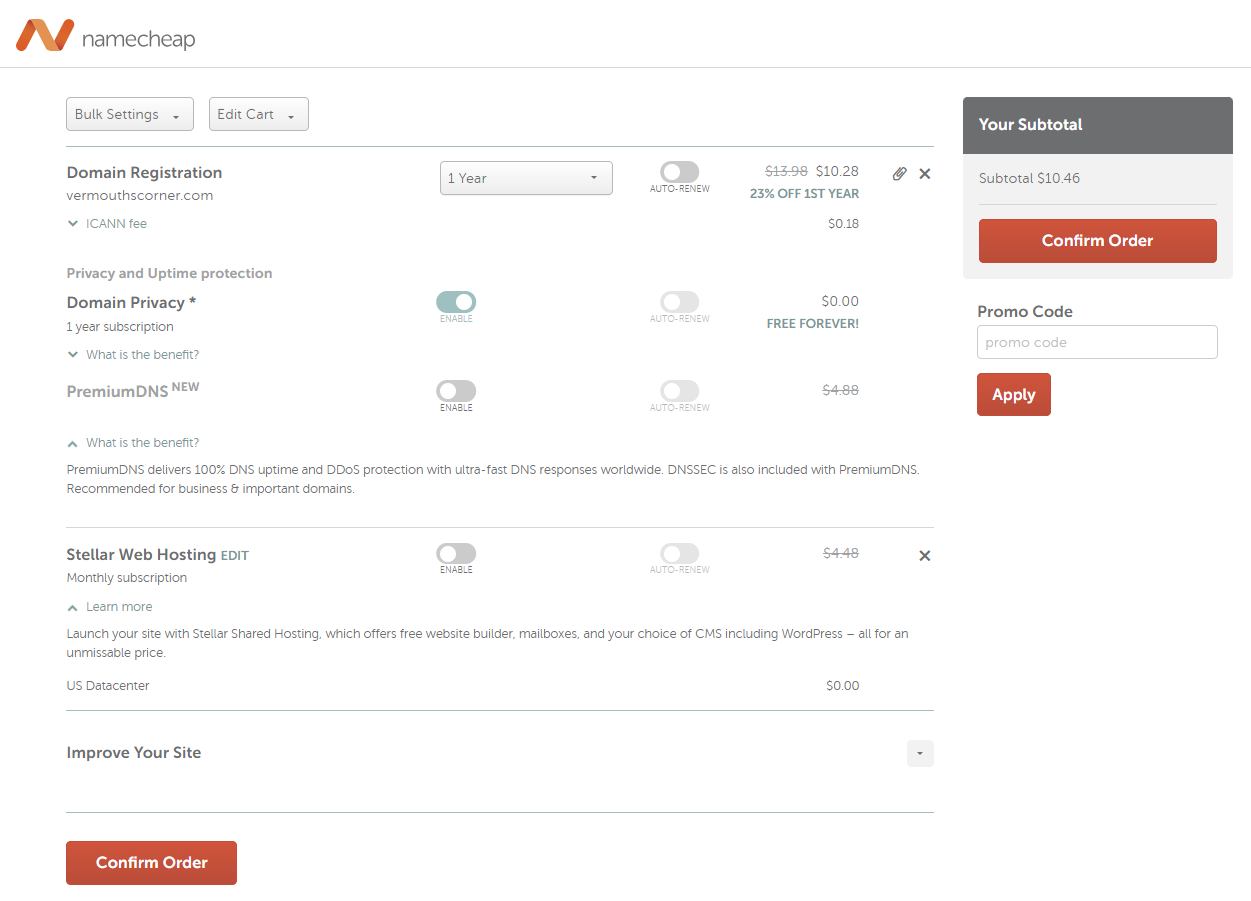Screen dimensions: 1251x901
Task: Enable Stellar Web Hosting toggle
Action: (x=456, y=553)
